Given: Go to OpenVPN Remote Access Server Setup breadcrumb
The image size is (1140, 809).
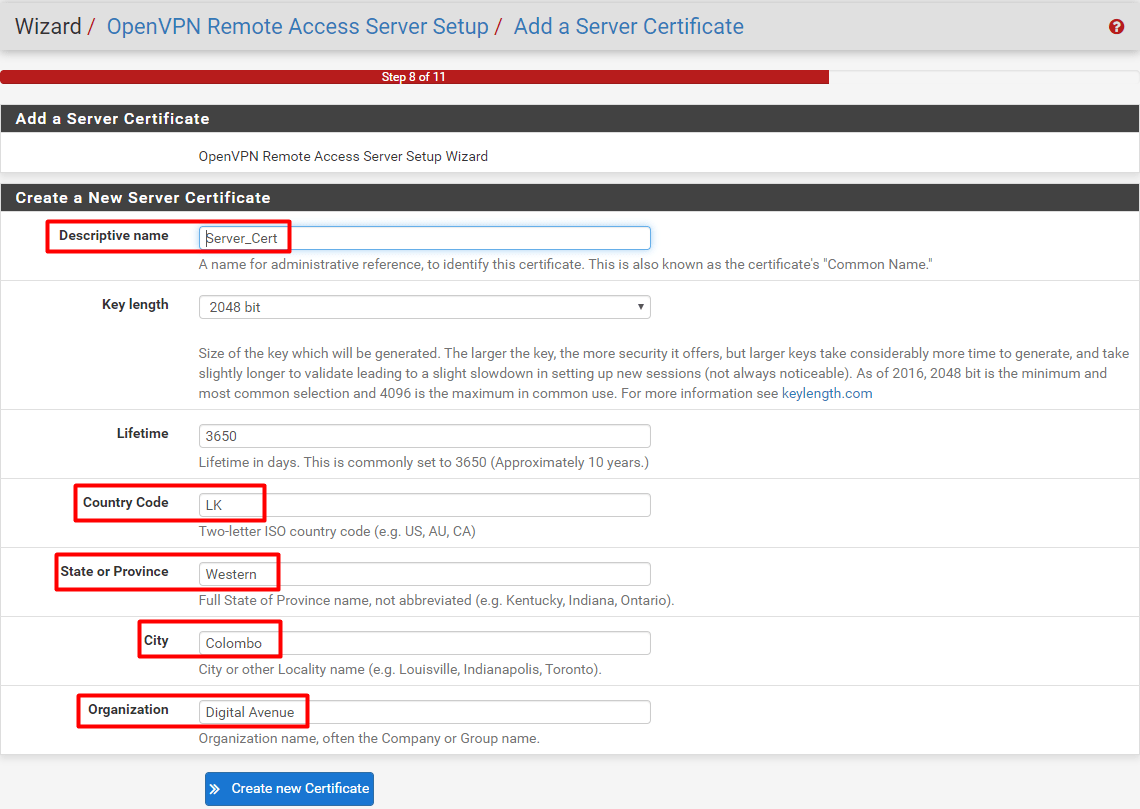Looking at the screenshot, I should click(x=297, y=27).
